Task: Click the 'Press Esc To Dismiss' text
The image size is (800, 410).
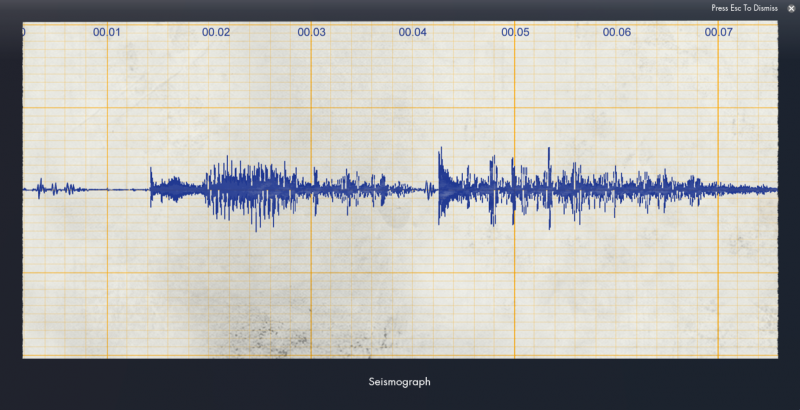Action: [x=744, y=8]
